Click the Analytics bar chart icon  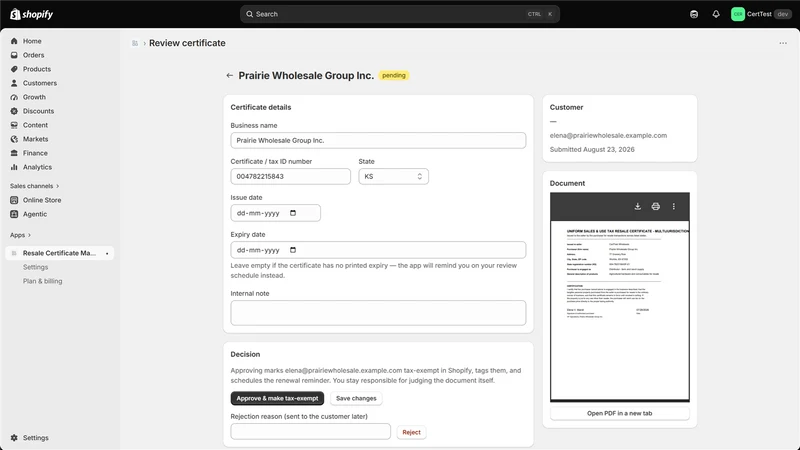[14, 167]
